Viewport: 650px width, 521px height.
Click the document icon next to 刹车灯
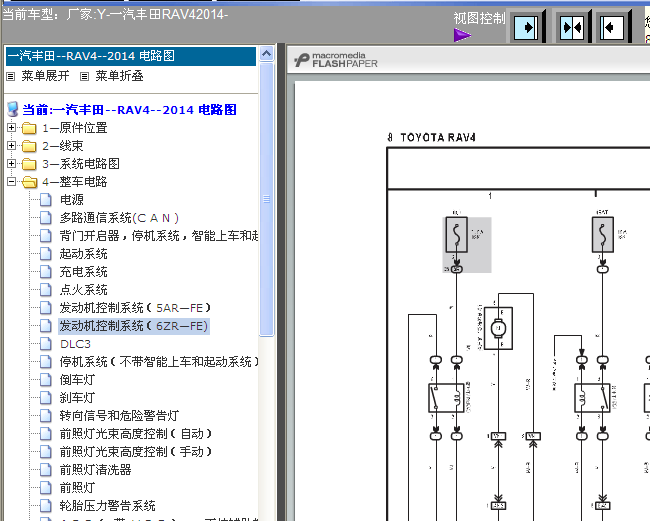pos(46,398)
